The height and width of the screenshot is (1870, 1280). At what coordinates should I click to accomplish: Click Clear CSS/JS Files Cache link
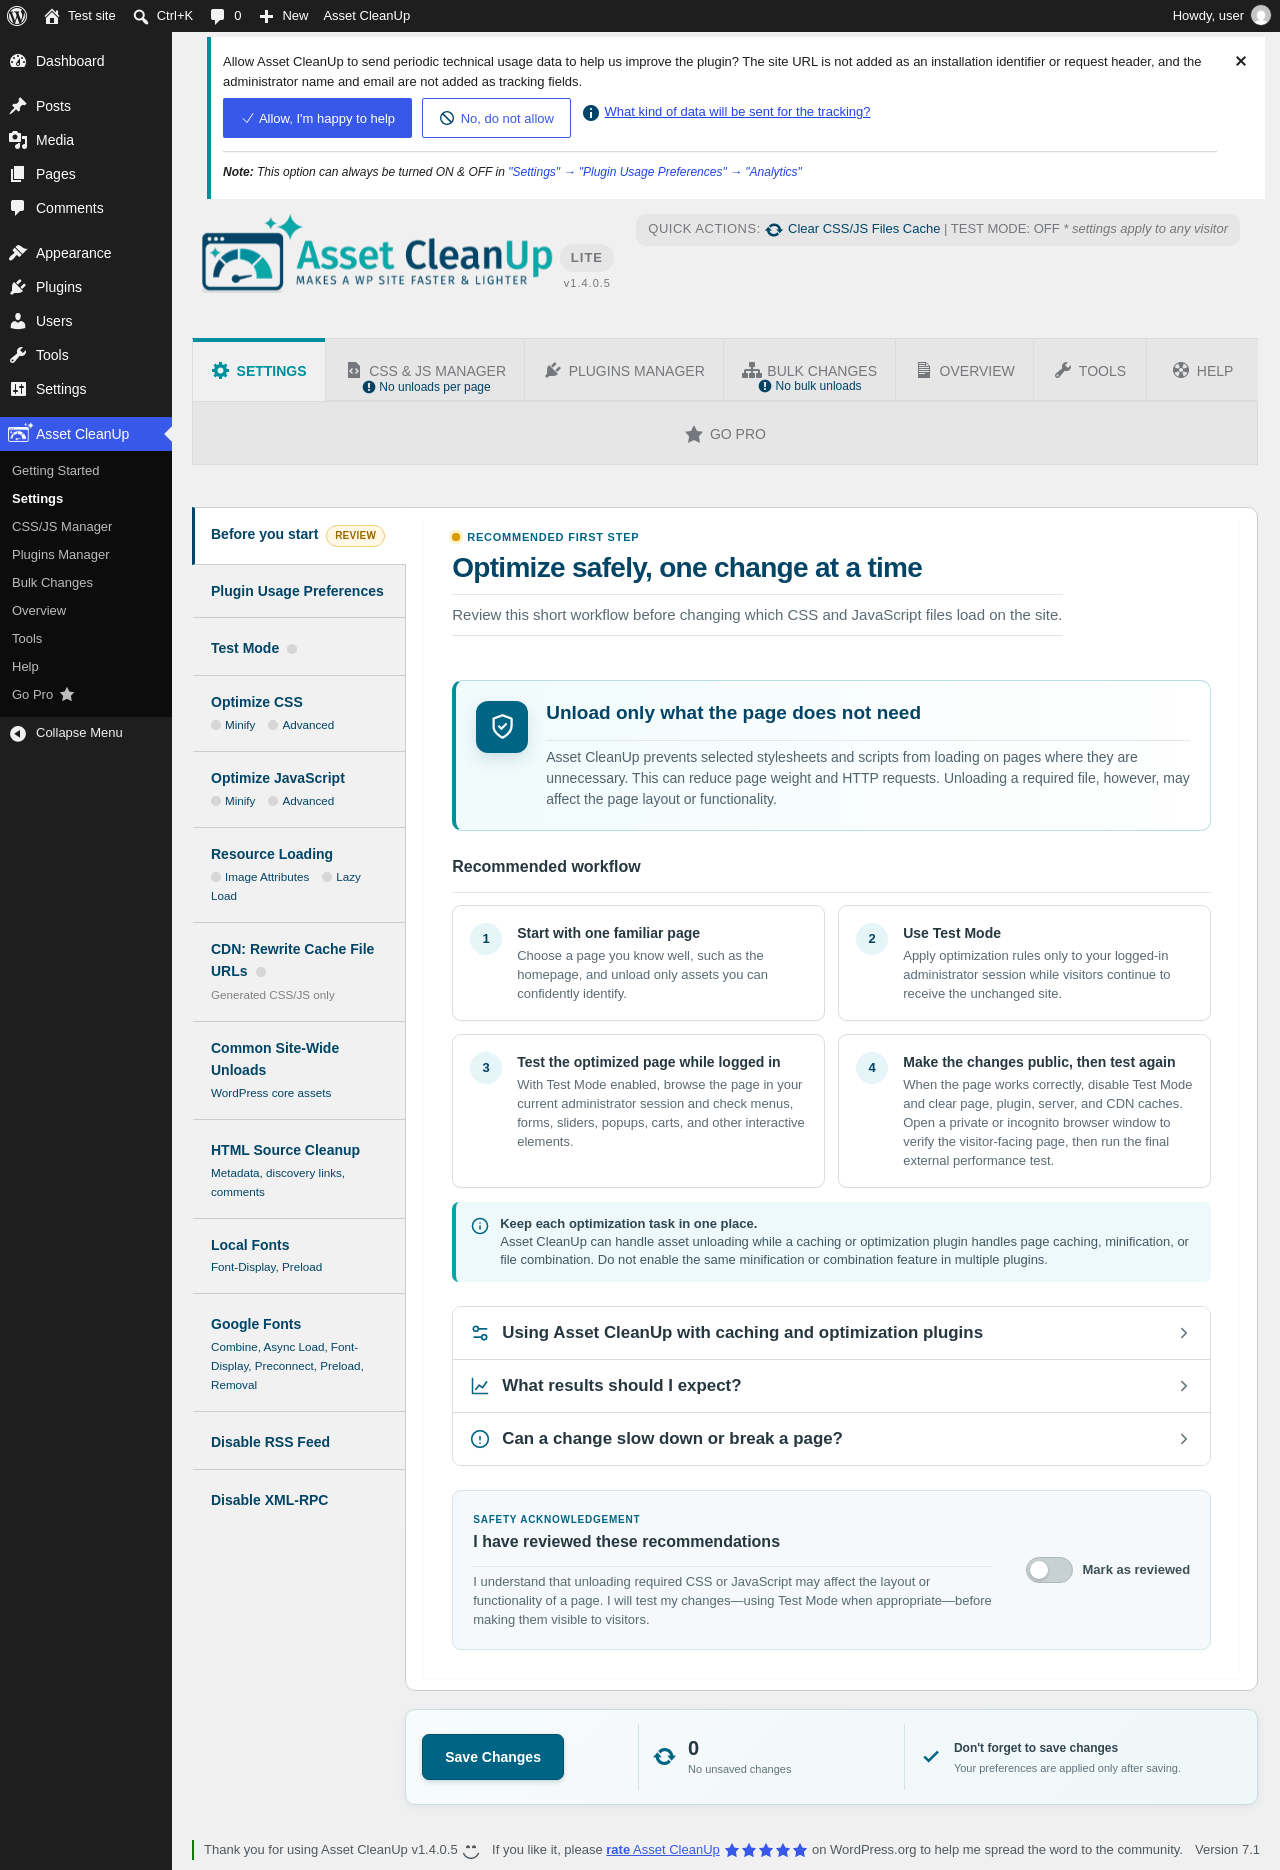click(x=864, y=229)
